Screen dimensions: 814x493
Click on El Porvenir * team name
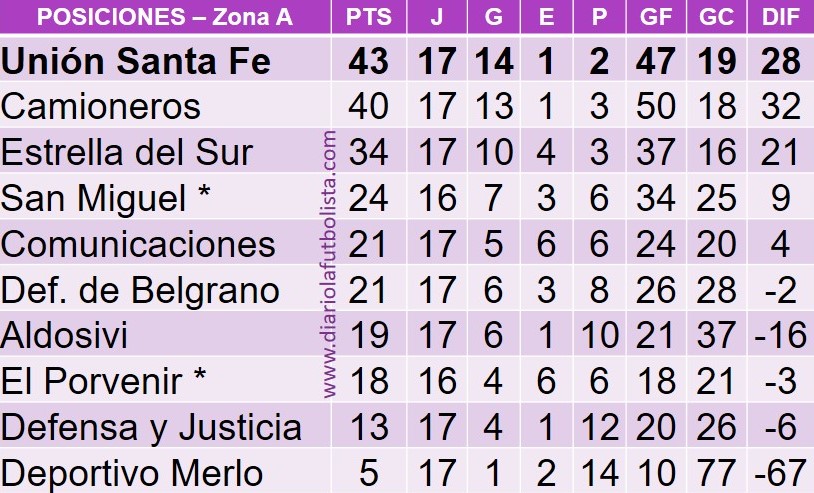tap(107, 381)
